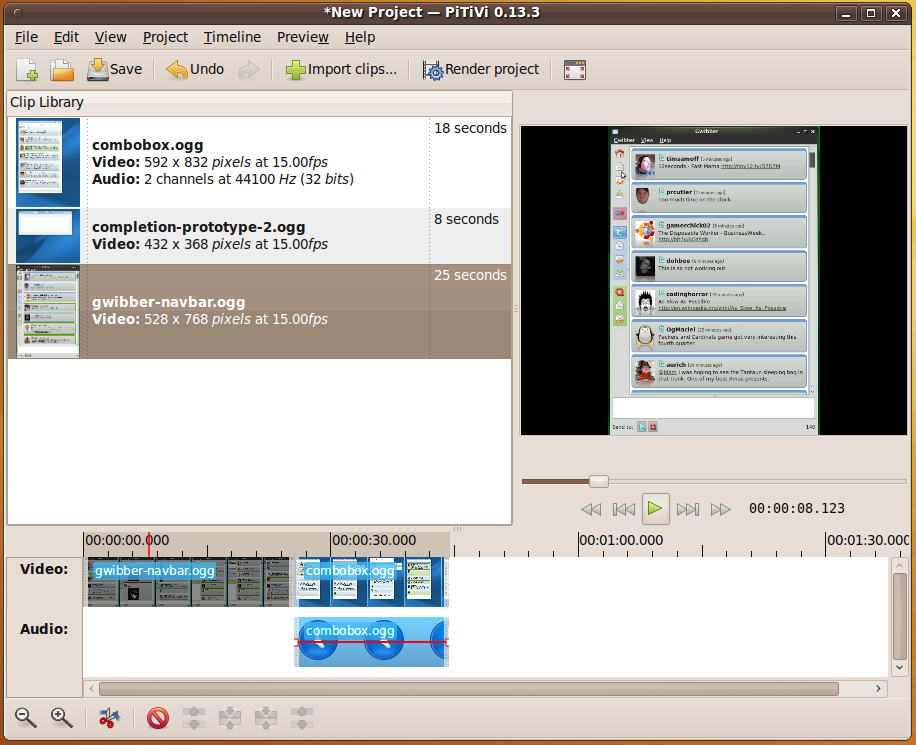Click the timeline vertical scrollbar up arrow
This screenshot has width=916, height=745.
point(900,566)
